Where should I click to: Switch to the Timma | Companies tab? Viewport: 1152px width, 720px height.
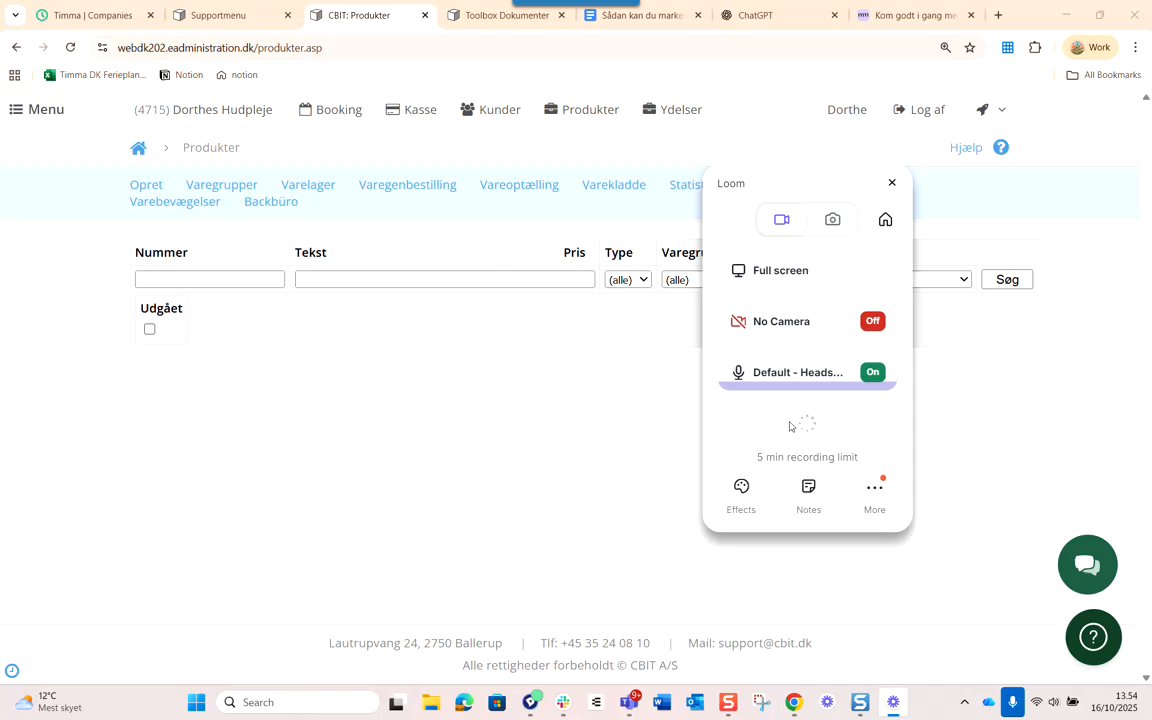(x=94, y=15)
